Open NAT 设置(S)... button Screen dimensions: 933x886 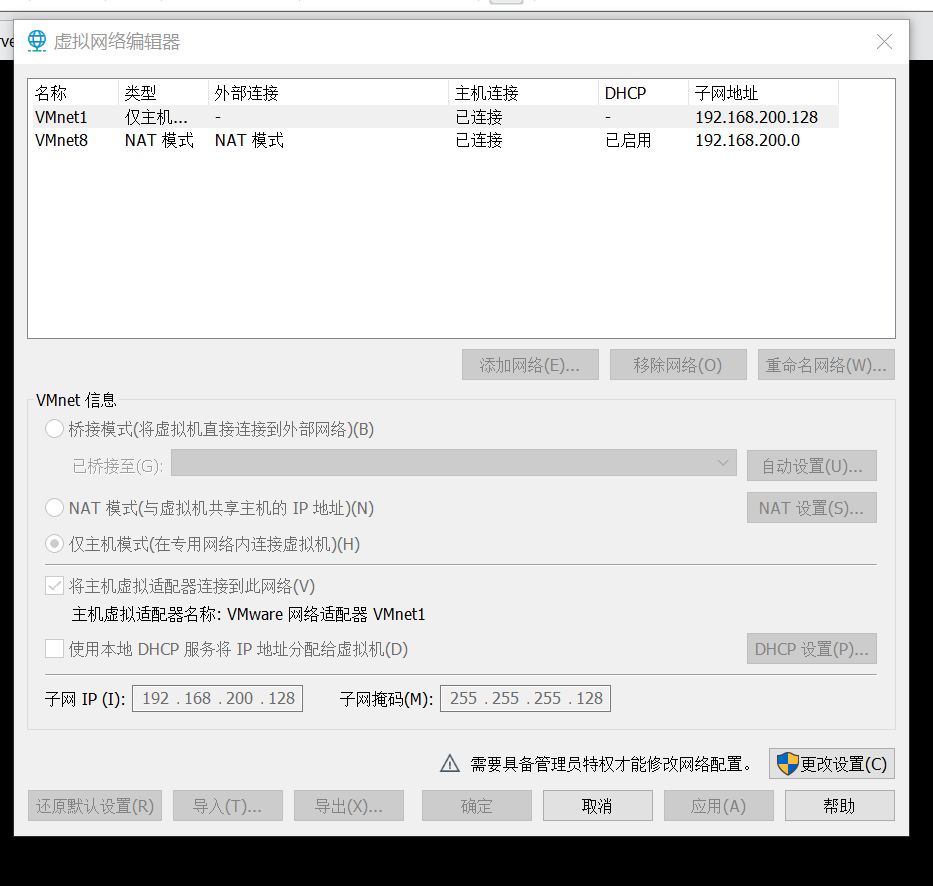pyautogui.click(x=812, y=508)
